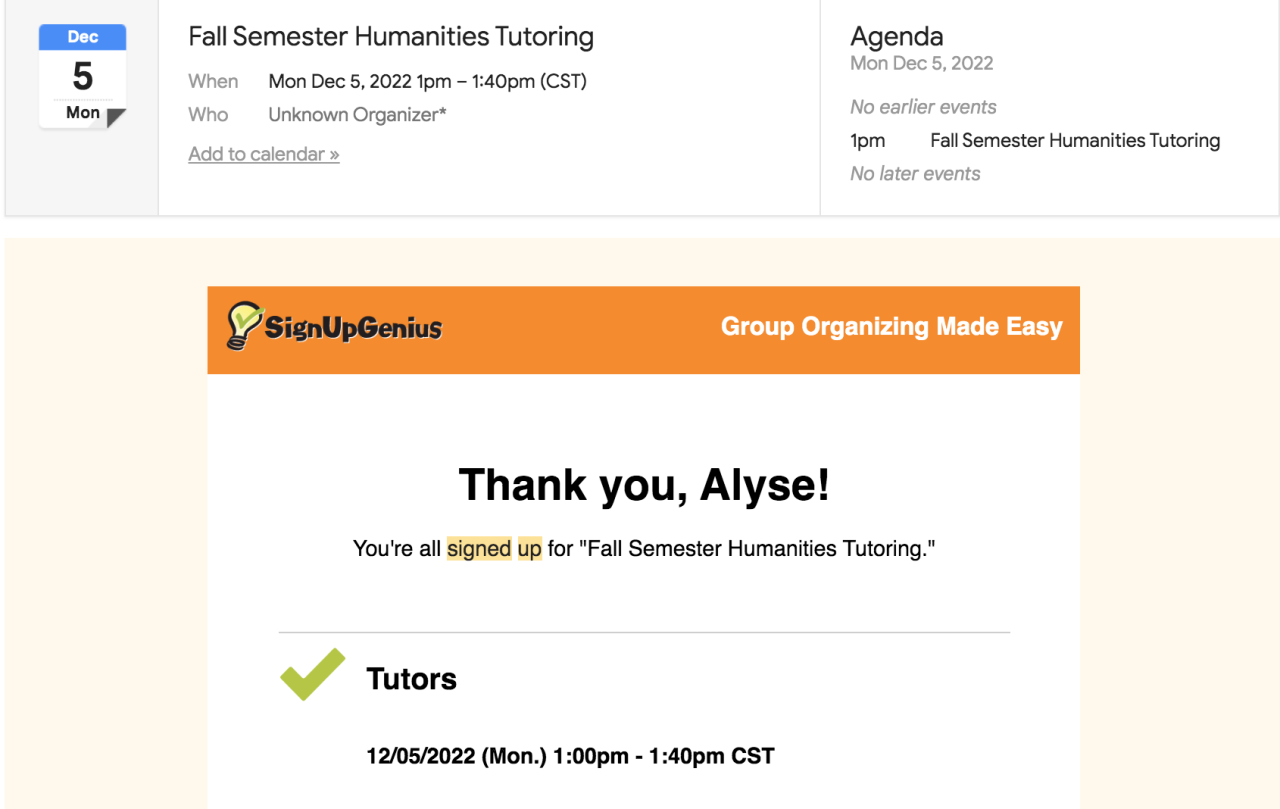Click the blue Dec header on calendar icon

click(83, 37)
